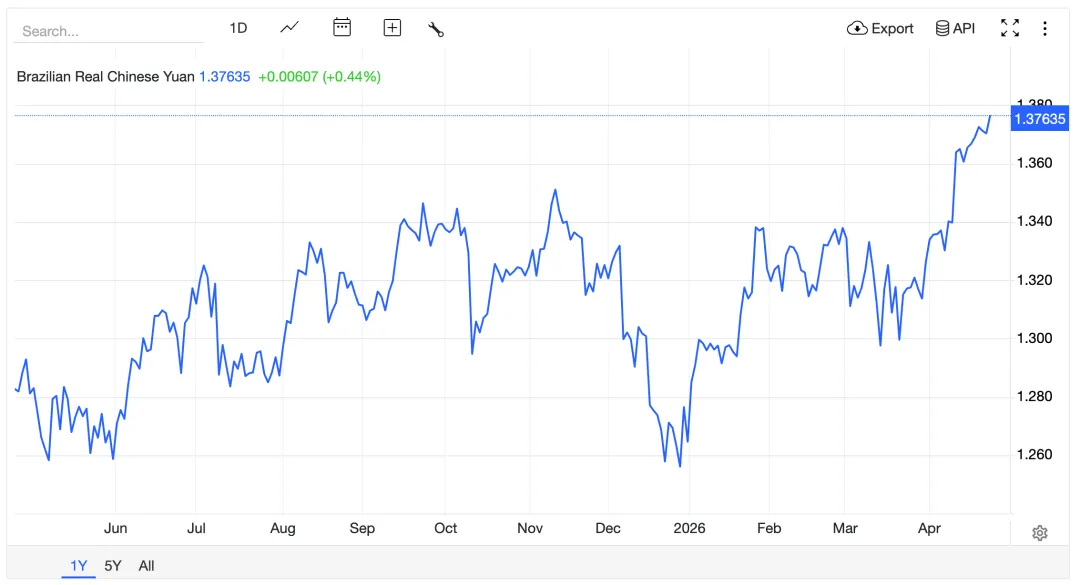Image resolution: width=1080 pixels, height=585 pixels.
Task: Open the API data access button
Action: (955, 28)
